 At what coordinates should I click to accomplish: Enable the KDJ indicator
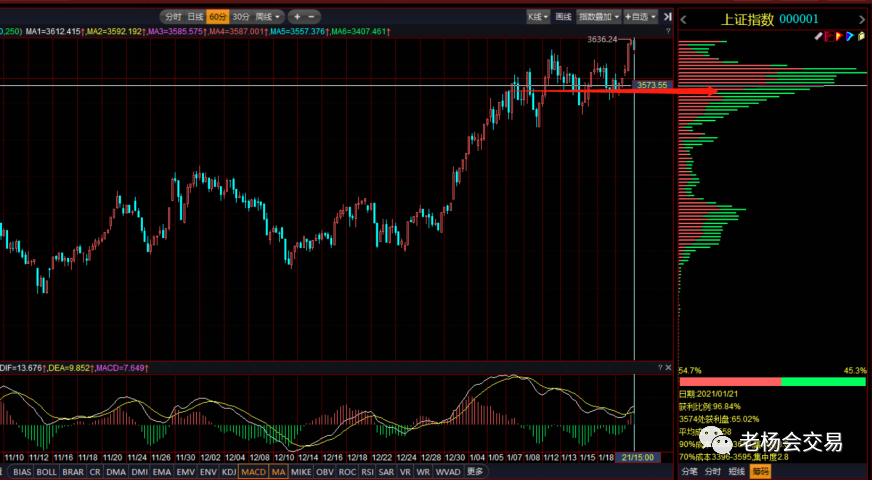[x=229, y=471]
